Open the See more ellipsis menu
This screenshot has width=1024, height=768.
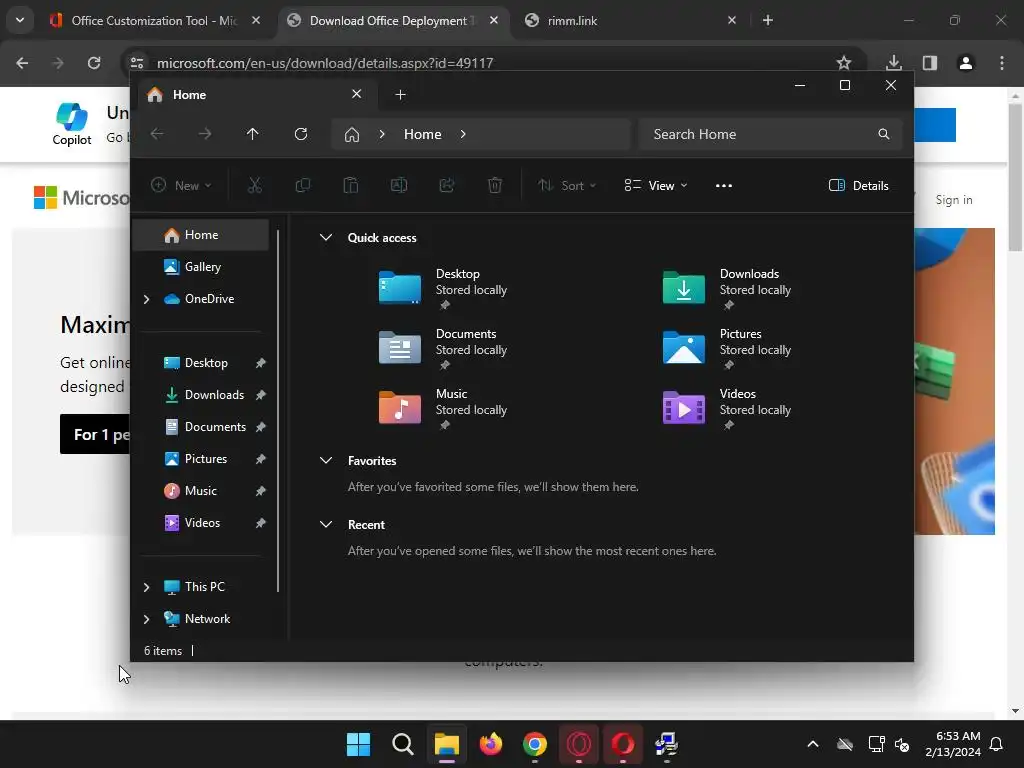(x=724, y=185)
